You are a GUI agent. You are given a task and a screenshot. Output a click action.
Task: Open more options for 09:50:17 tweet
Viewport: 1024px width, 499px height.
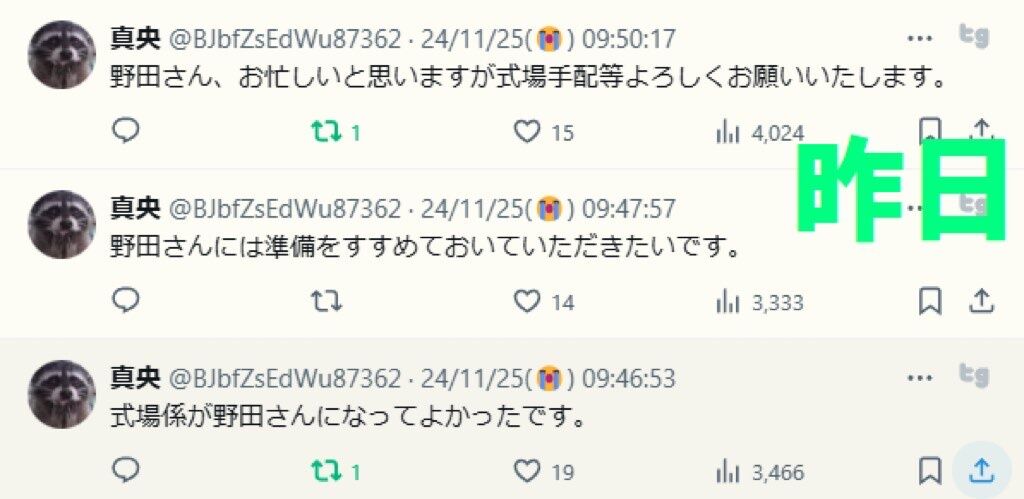[x=920, y=38]
